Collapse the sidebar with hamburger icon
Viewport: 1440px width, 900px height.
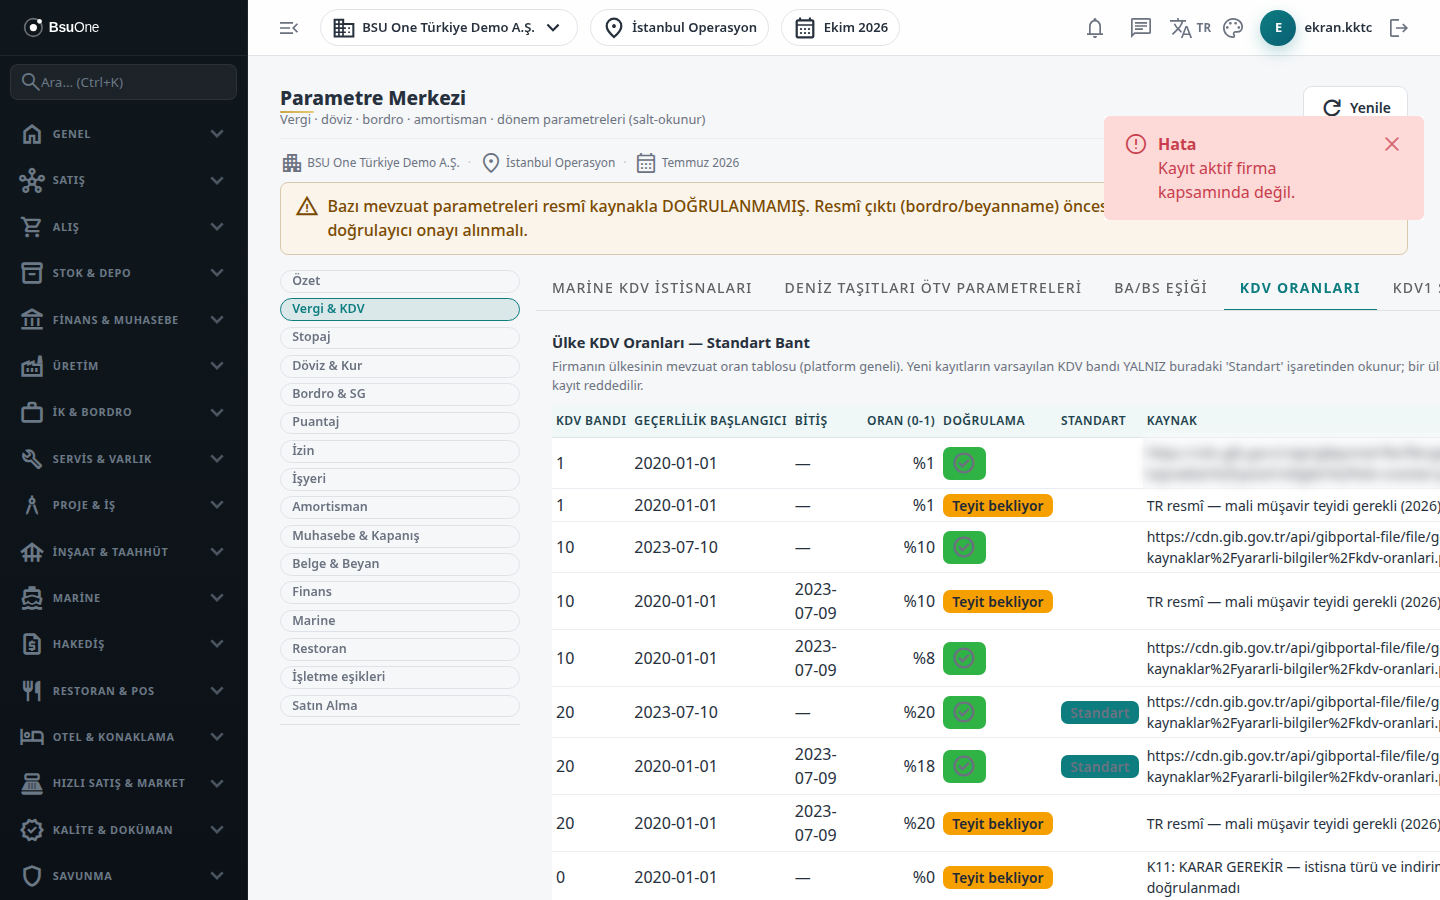(x=289, y=28)
